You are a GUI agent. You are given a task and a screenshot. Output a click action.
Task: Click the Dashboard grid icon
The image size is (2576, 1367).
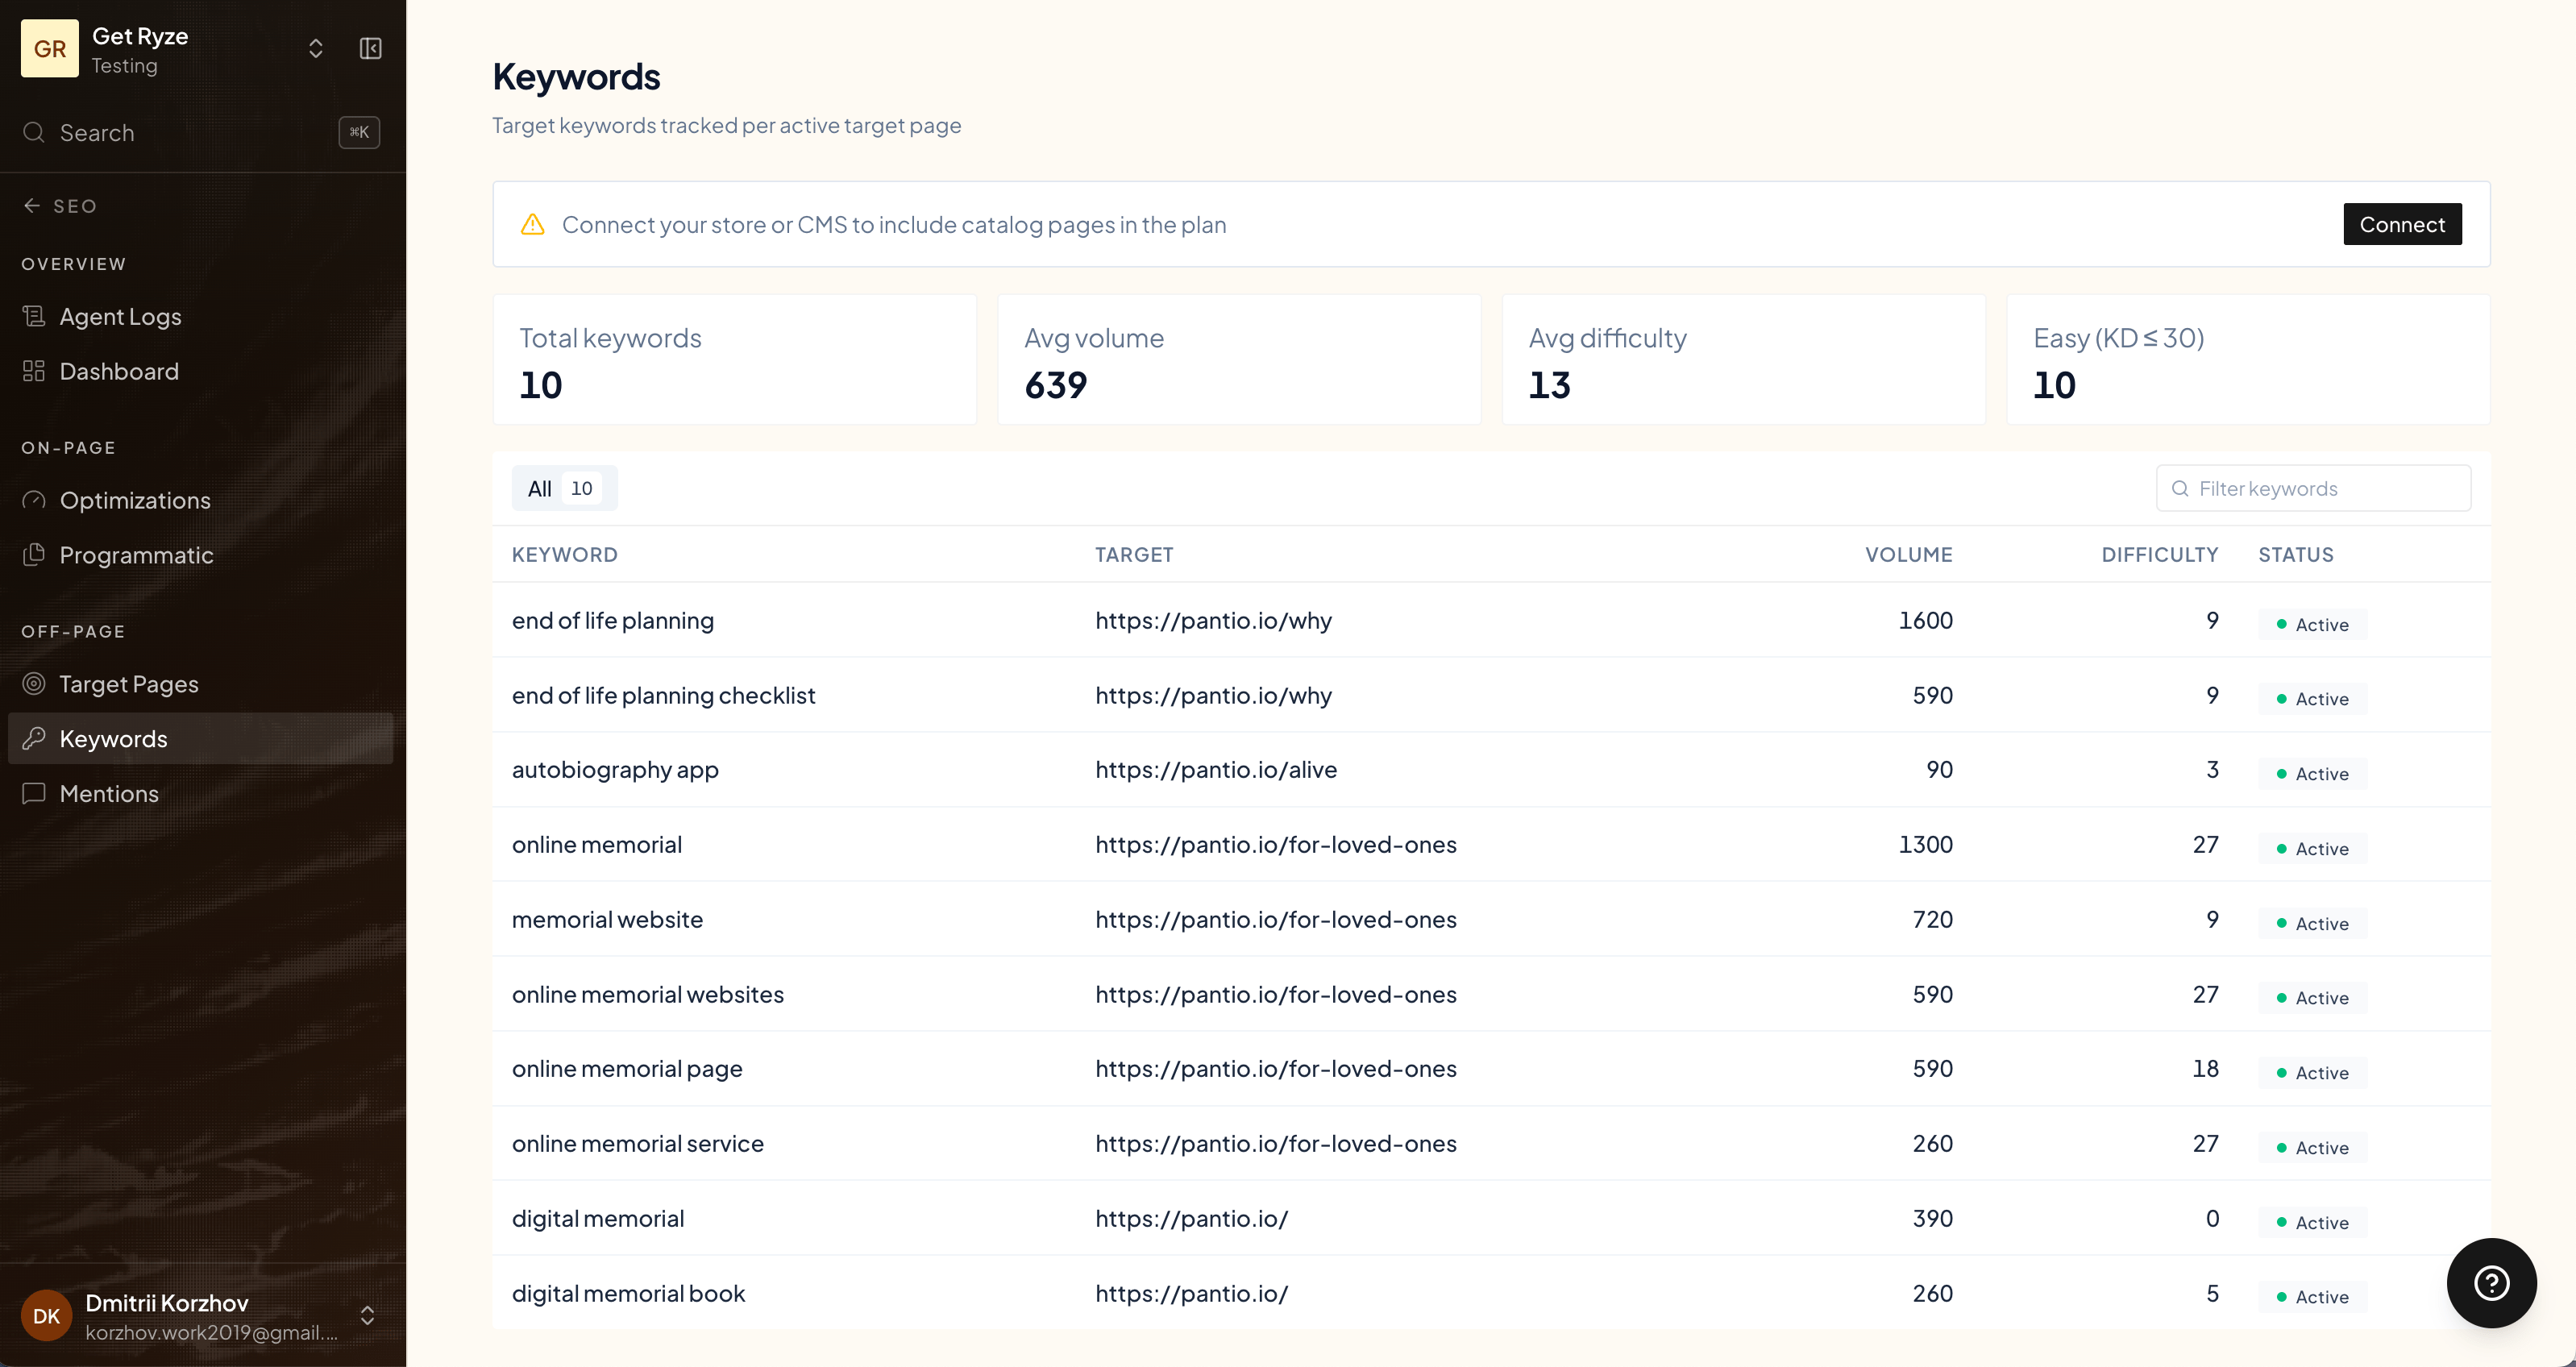tap(34, 371)
